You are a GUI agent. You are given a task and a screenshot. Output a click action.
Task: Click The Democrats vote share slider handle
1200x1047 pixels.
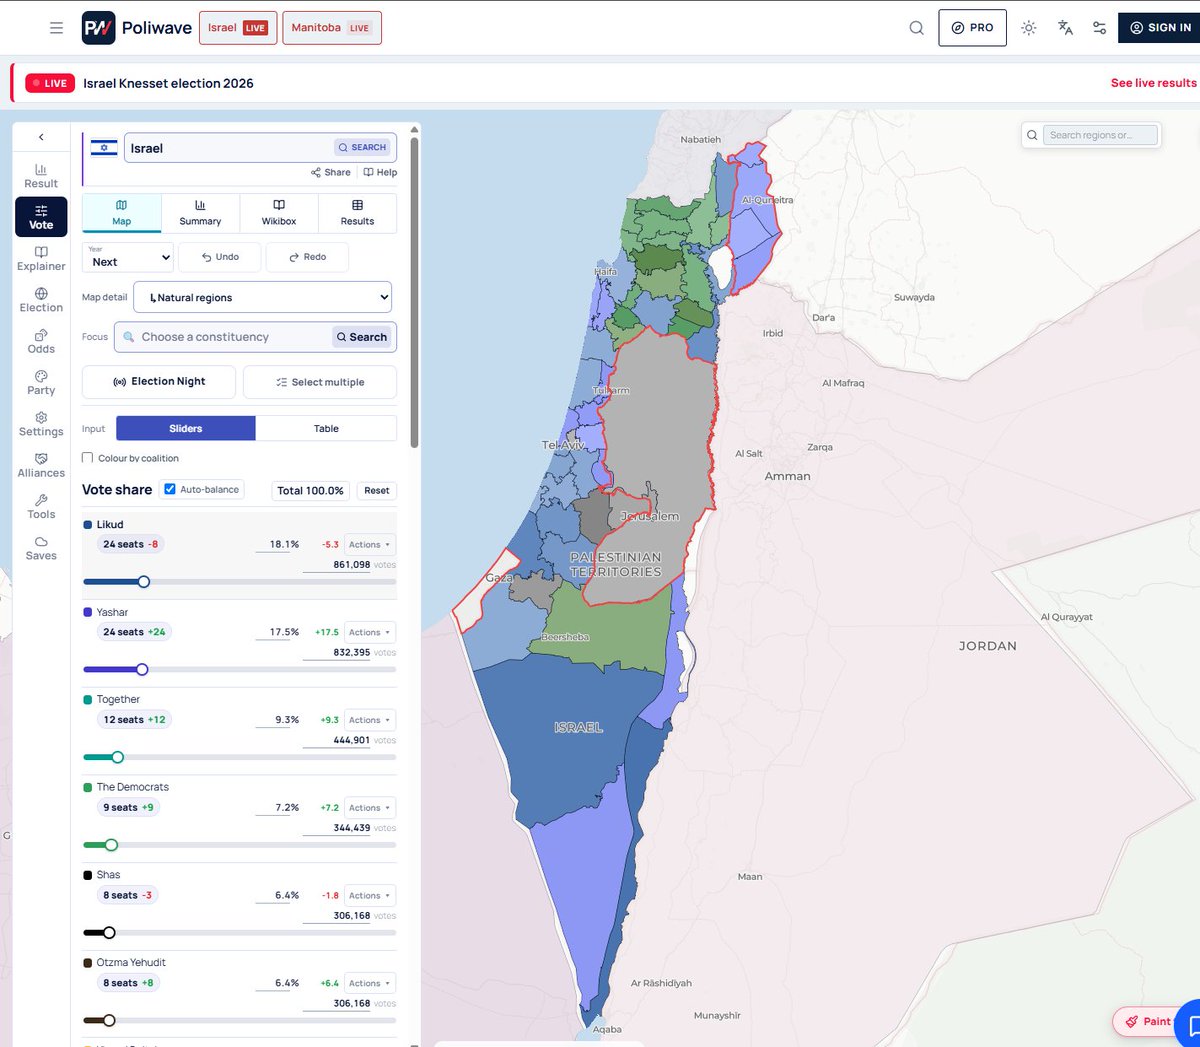pyautogui.click(x=112, y=845)
